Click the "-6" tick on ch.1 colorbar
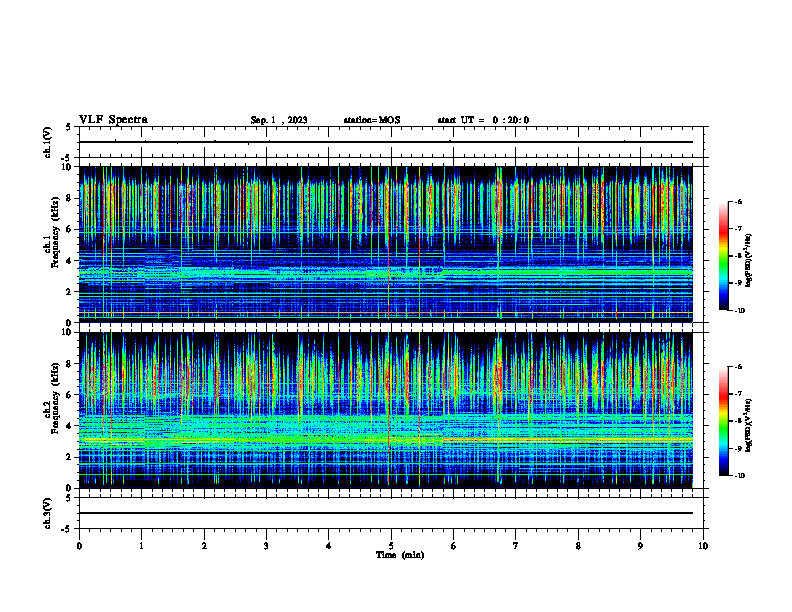The width and height of the screenshot is (792, 612). coord(738,202)
